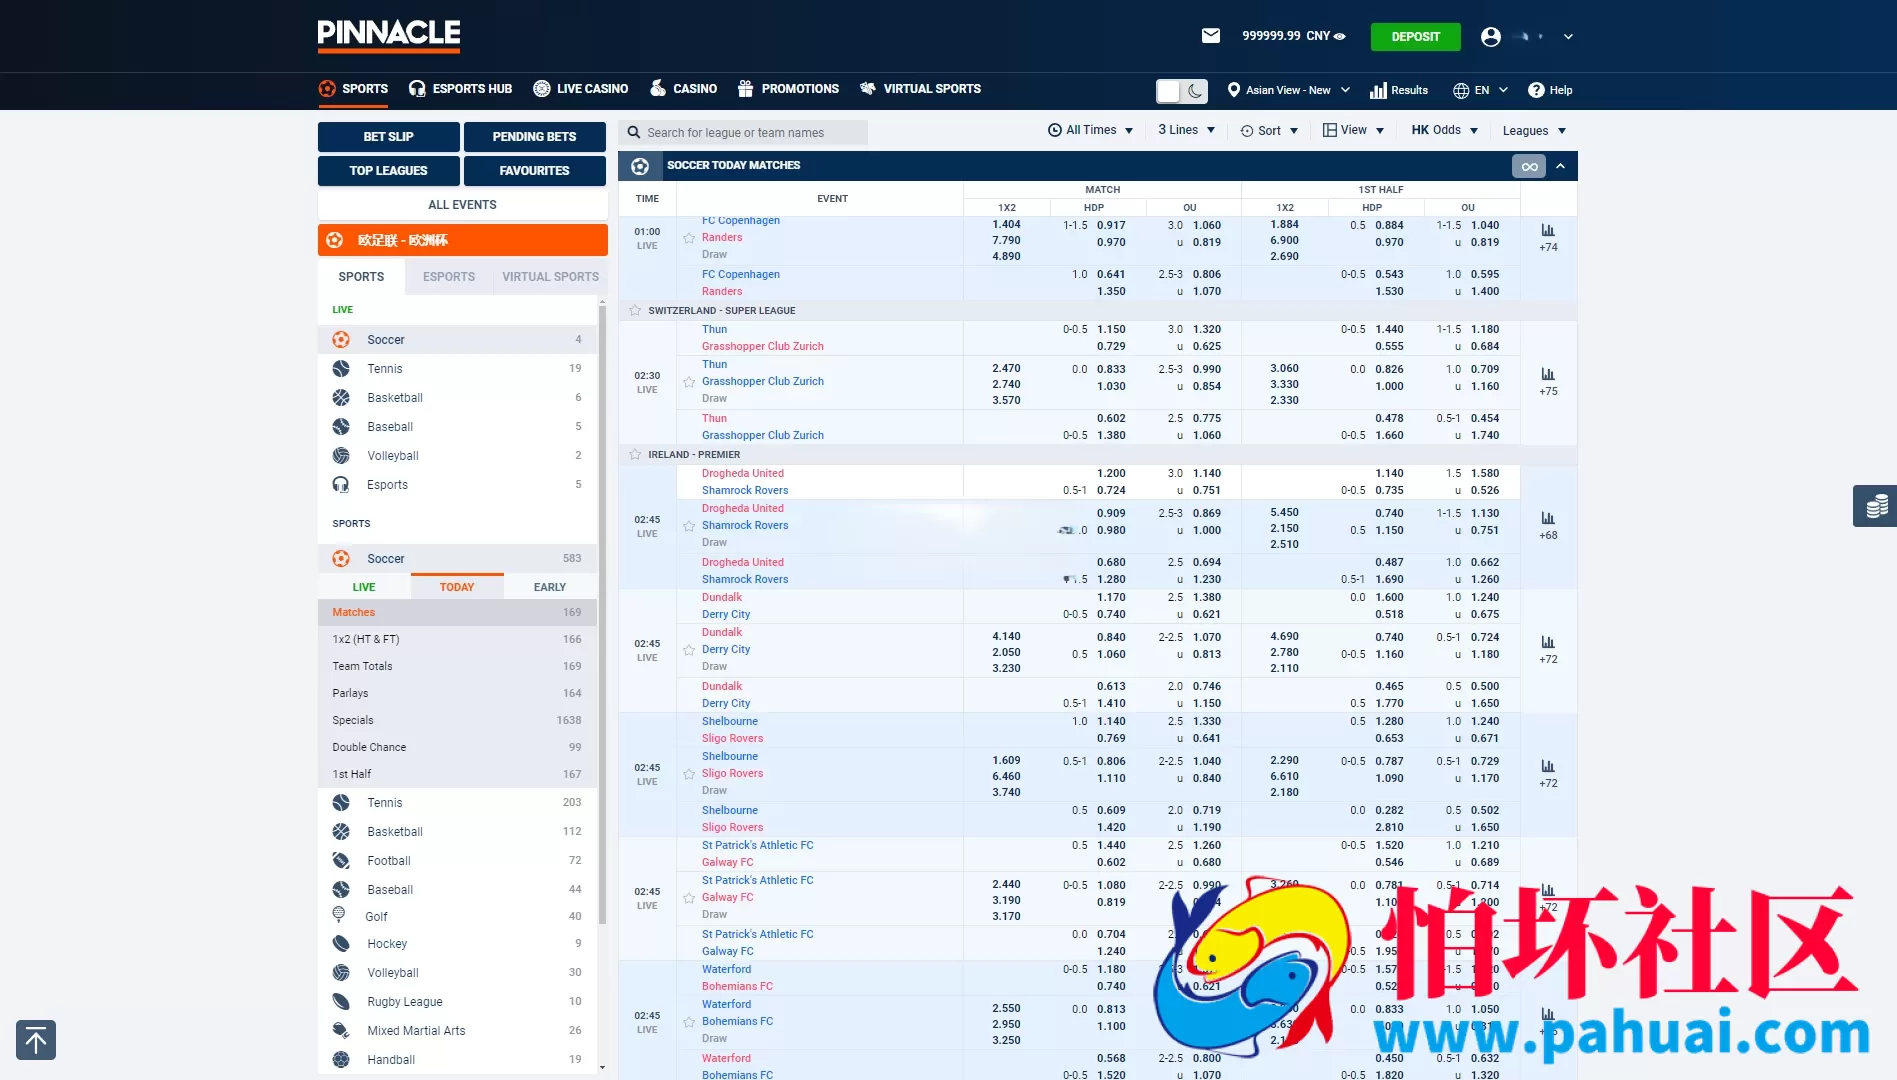
Task: Open more markets +75 for Thun match
Action: coord(1548,382)
